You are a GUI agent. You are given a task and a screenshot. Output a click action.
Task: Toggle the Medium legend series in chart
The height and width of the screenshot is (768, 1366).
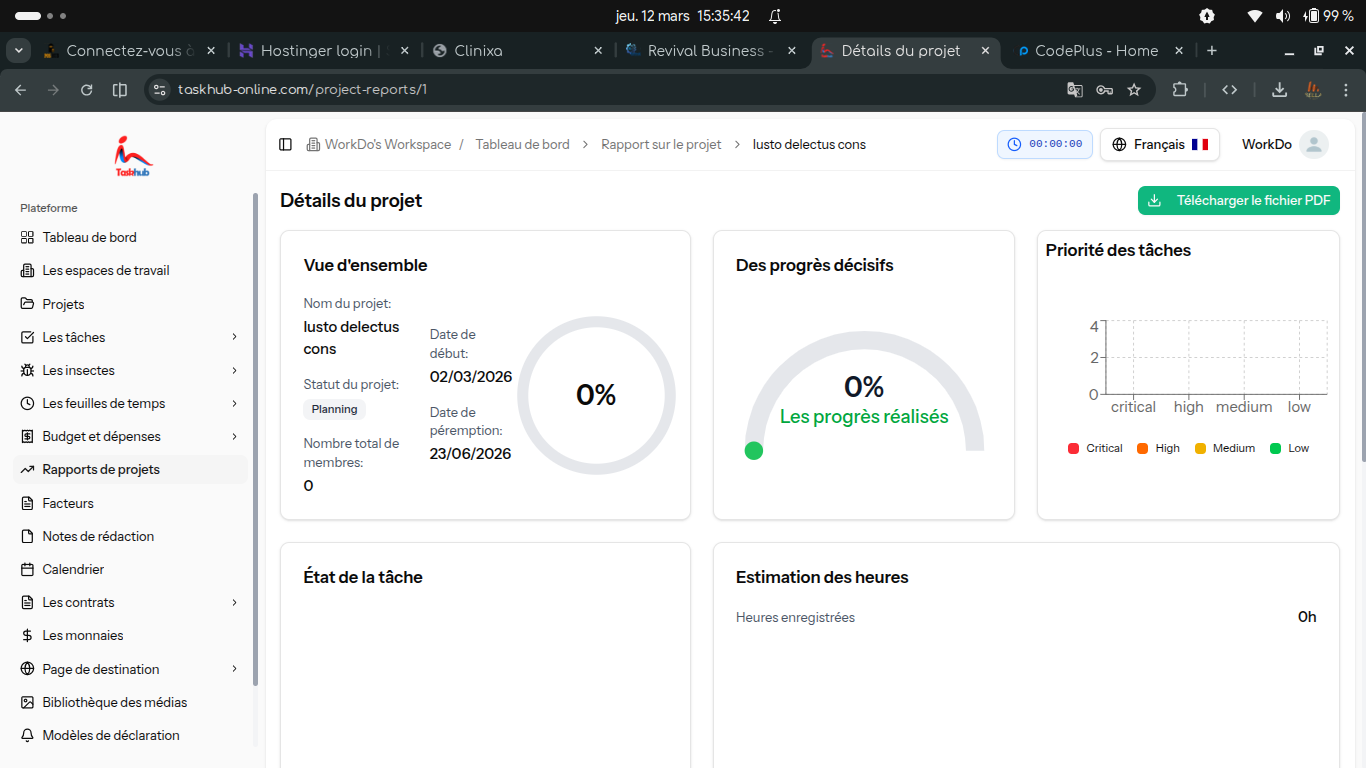pyautogui.click(x=1224, y=448)
